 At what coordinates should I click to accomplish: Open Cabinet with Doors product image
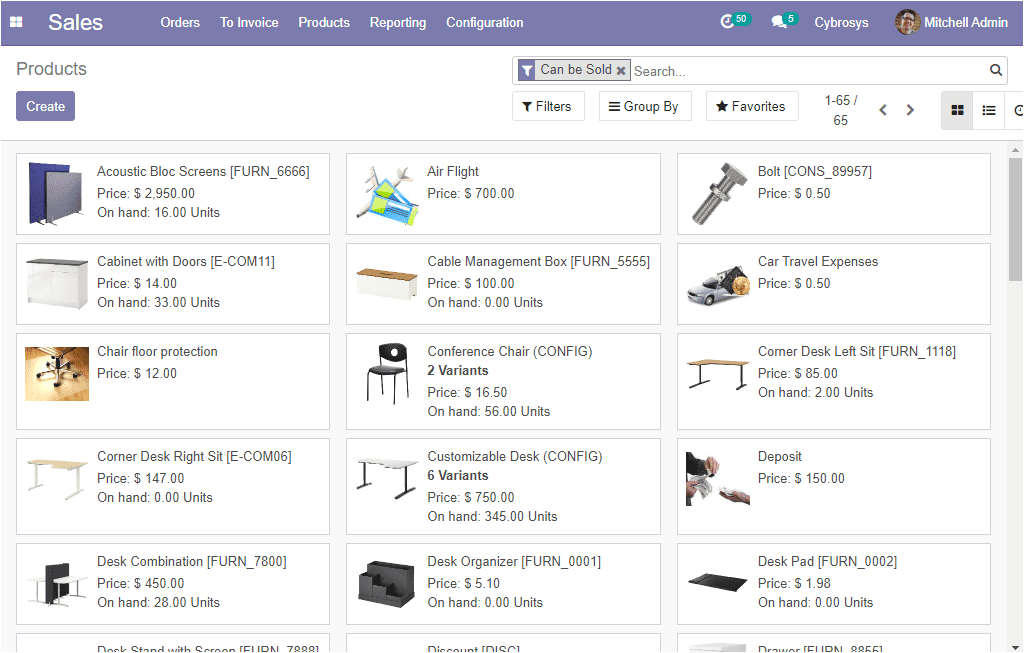(57, 283)
